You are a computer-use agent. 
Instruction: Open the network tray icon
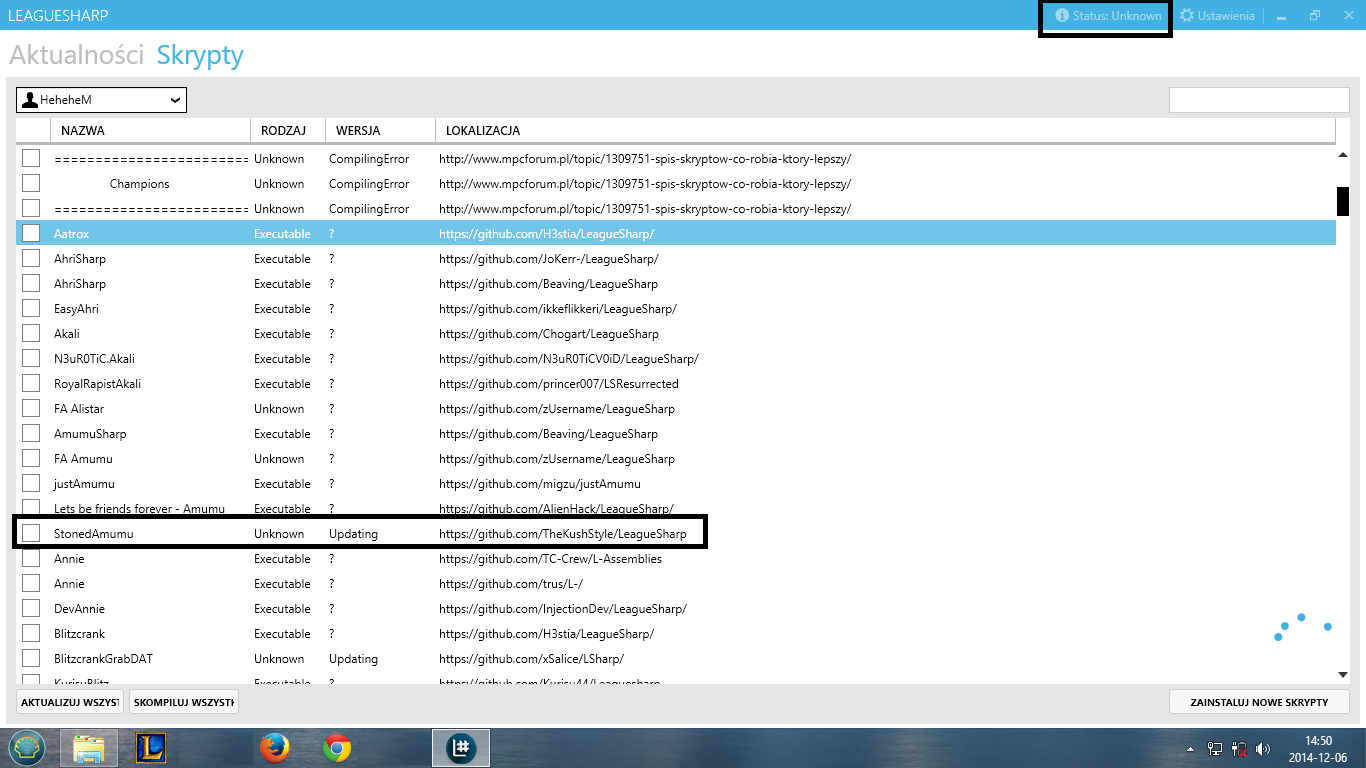(1216, 748)
